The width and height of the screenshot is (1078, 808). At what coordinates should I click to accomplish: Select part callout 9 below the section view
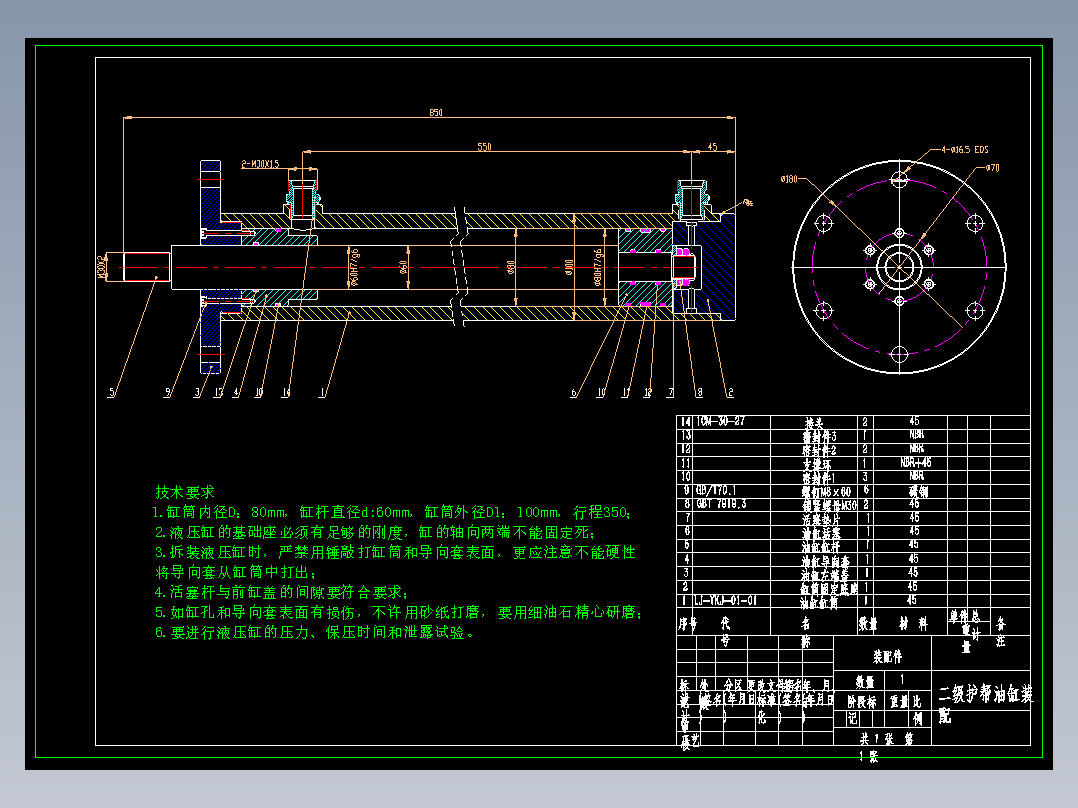pyautogui.click(x=167, y=393)
